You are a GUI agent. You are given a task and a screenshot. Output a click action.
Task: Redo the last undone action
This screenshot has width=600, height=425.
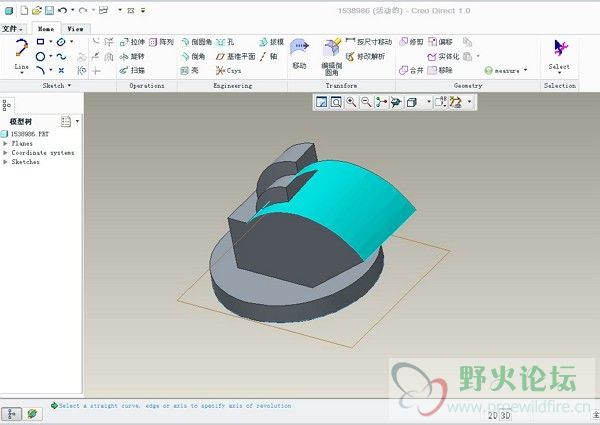pos(83,10)
